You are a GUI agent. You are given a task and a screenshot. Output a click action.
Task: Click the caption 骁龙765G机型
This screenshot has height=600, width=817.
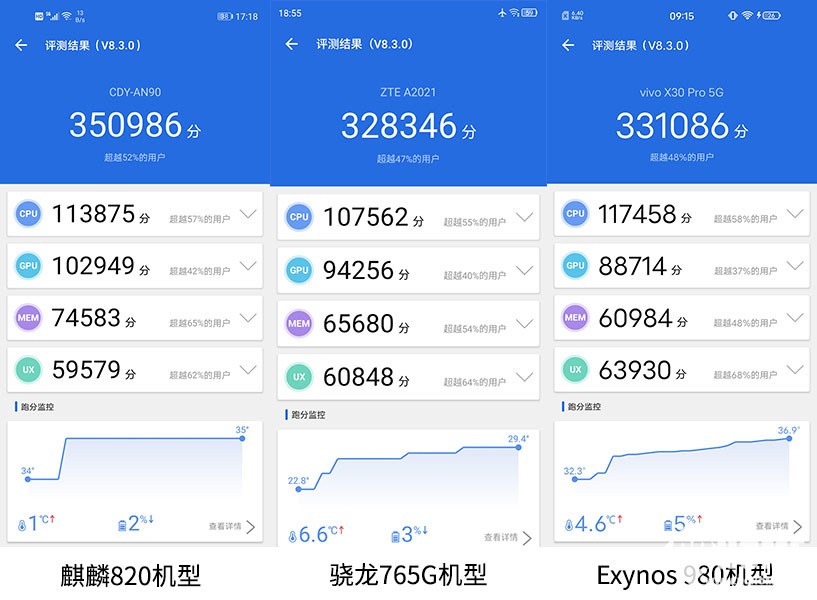pos(408,575)
